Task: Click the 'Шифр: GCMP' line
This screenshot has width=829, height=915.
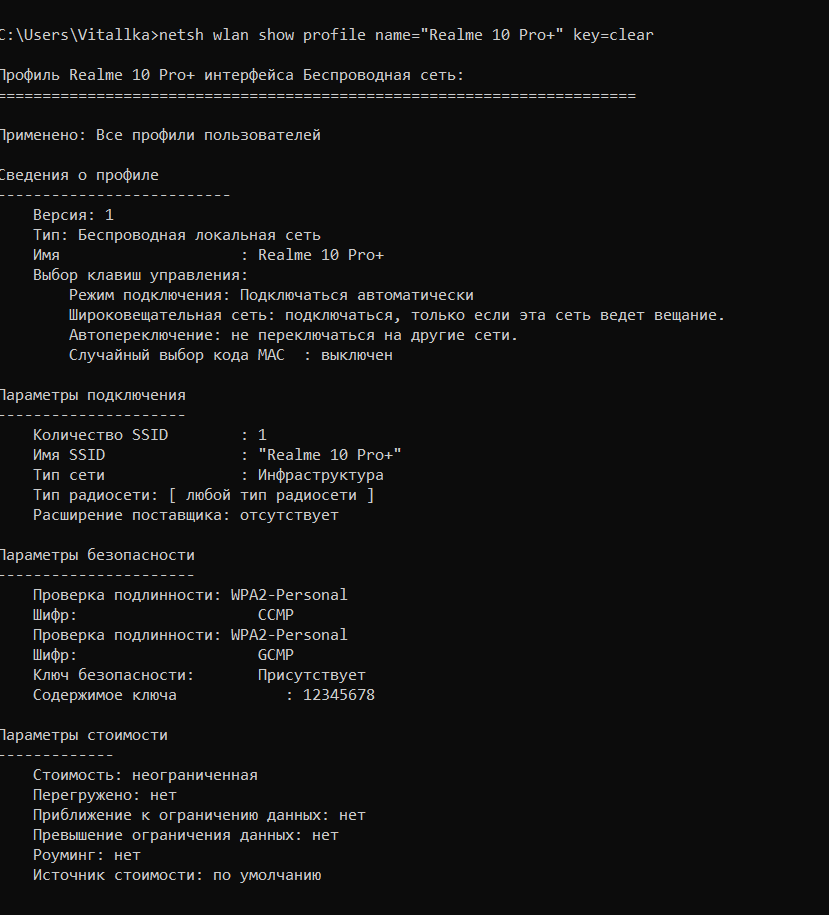Action: [163, 655]
